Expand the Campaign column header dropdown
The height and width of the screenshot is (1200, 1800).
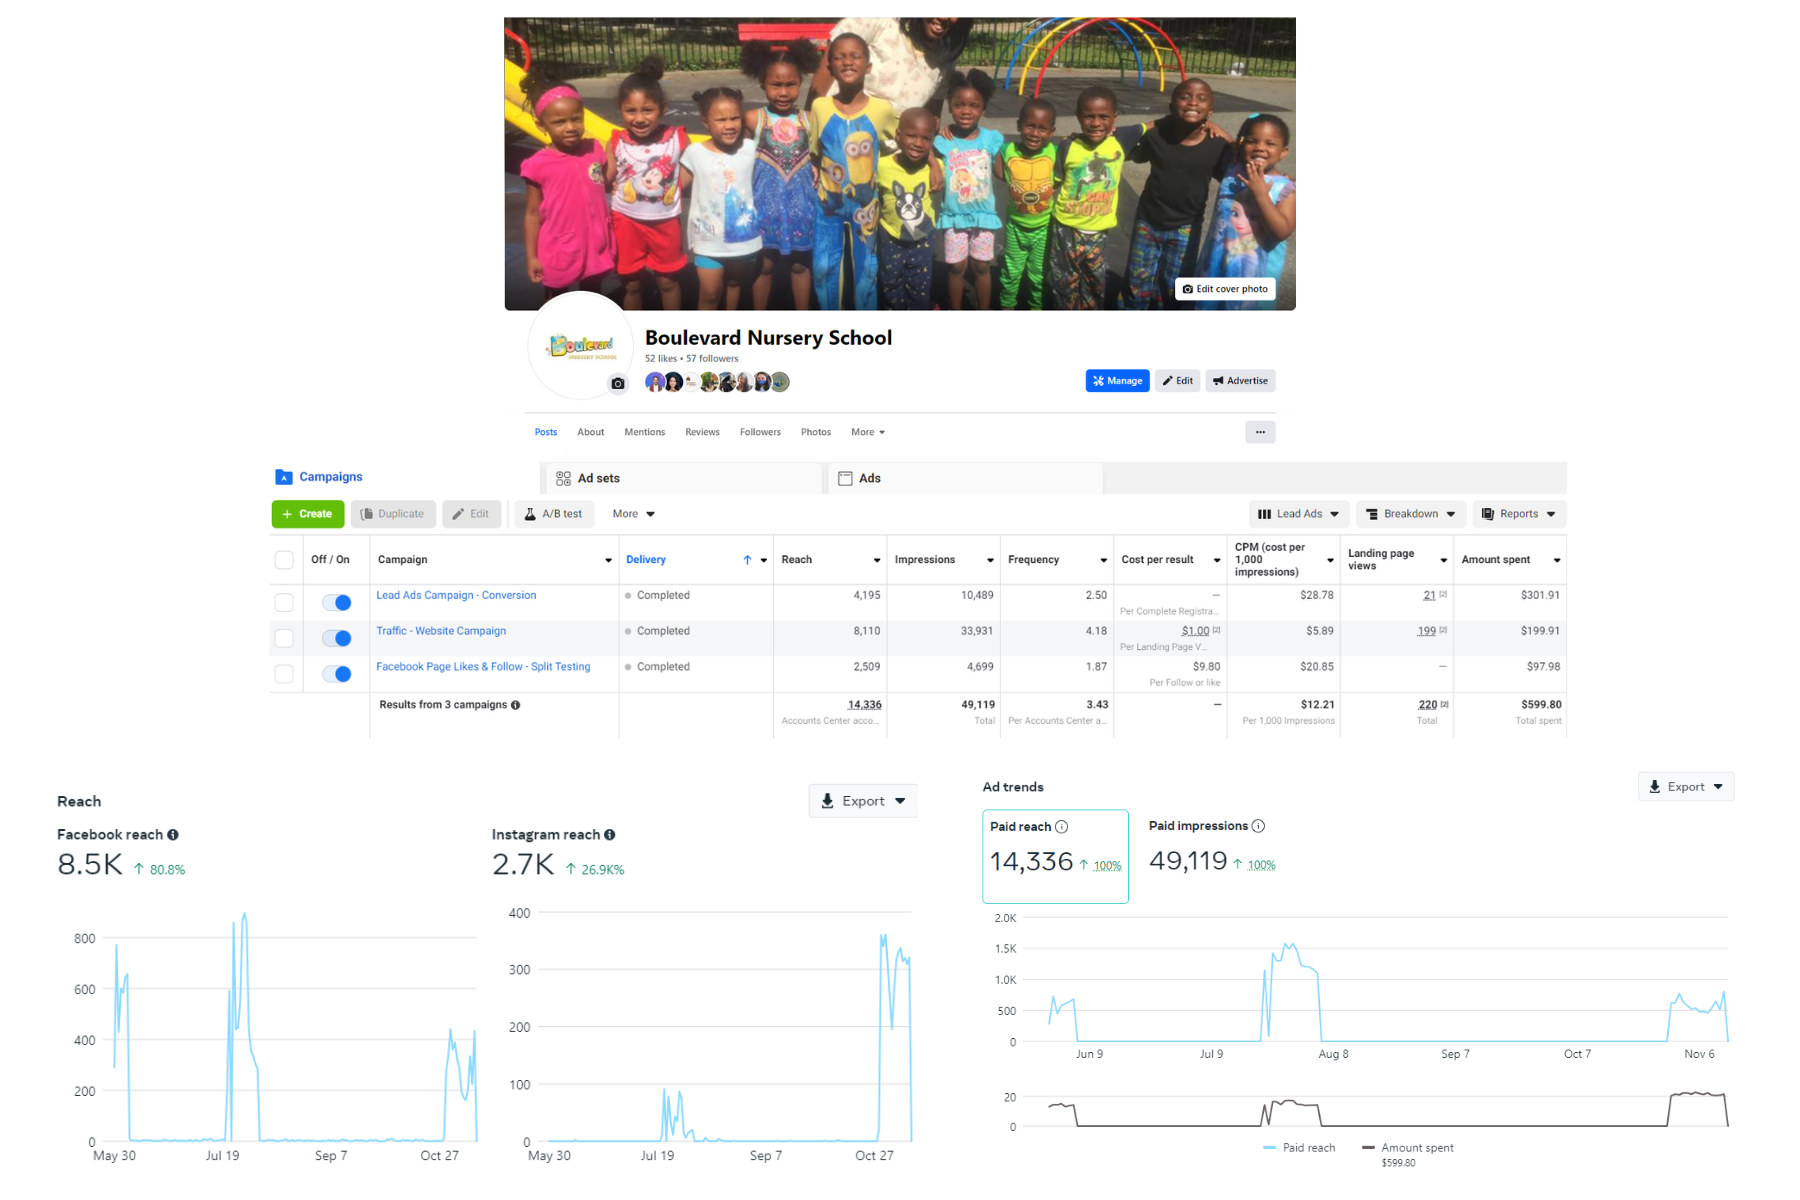(x=608, y=560)
